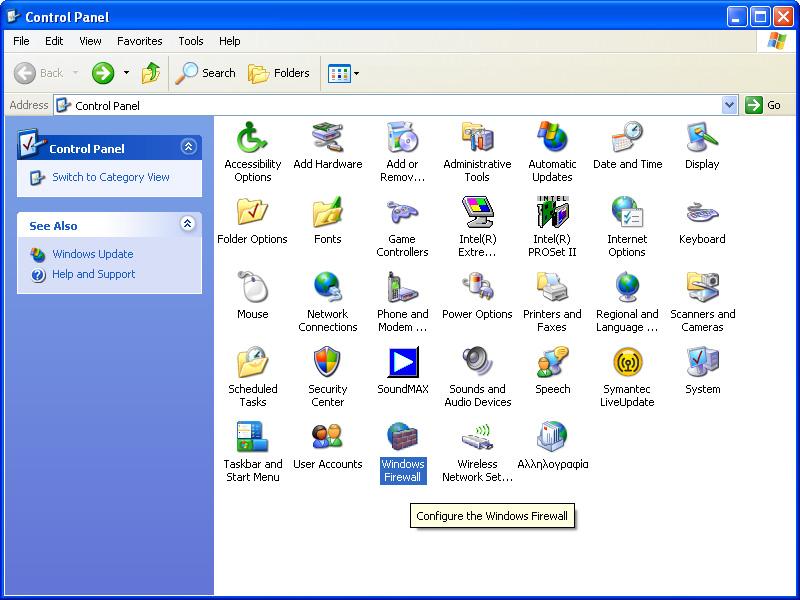Open Scheduled Tasks
This screenshot has width=800, height=600.
(x=253, y=377)
